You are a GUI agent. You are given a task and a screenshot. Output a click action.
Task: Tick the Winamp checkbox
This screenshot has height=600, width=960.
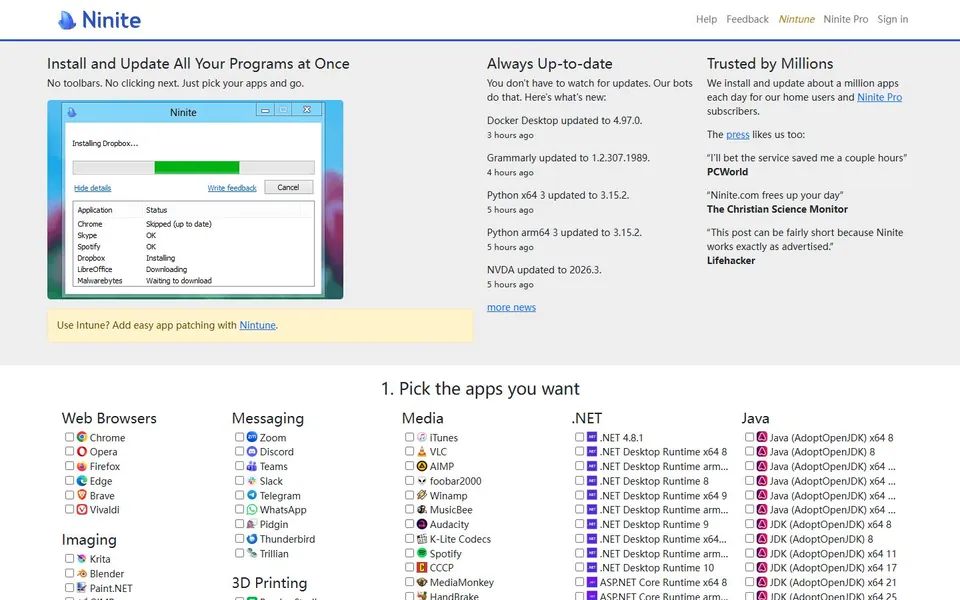(409, 495)
